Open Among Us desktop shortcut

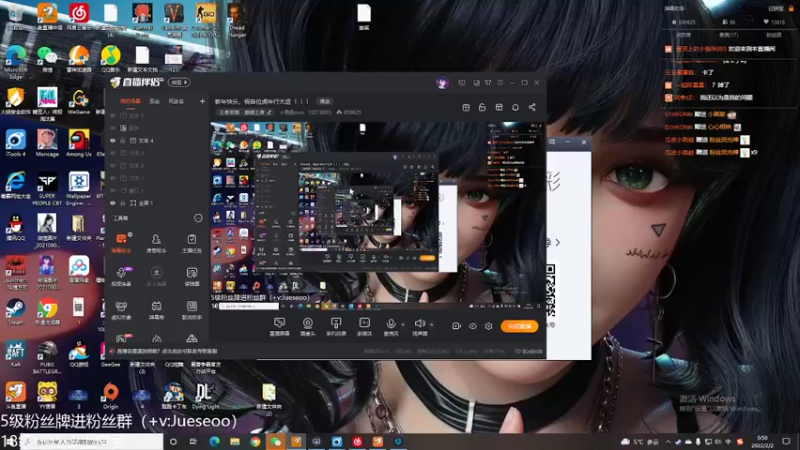pos(79,143)
